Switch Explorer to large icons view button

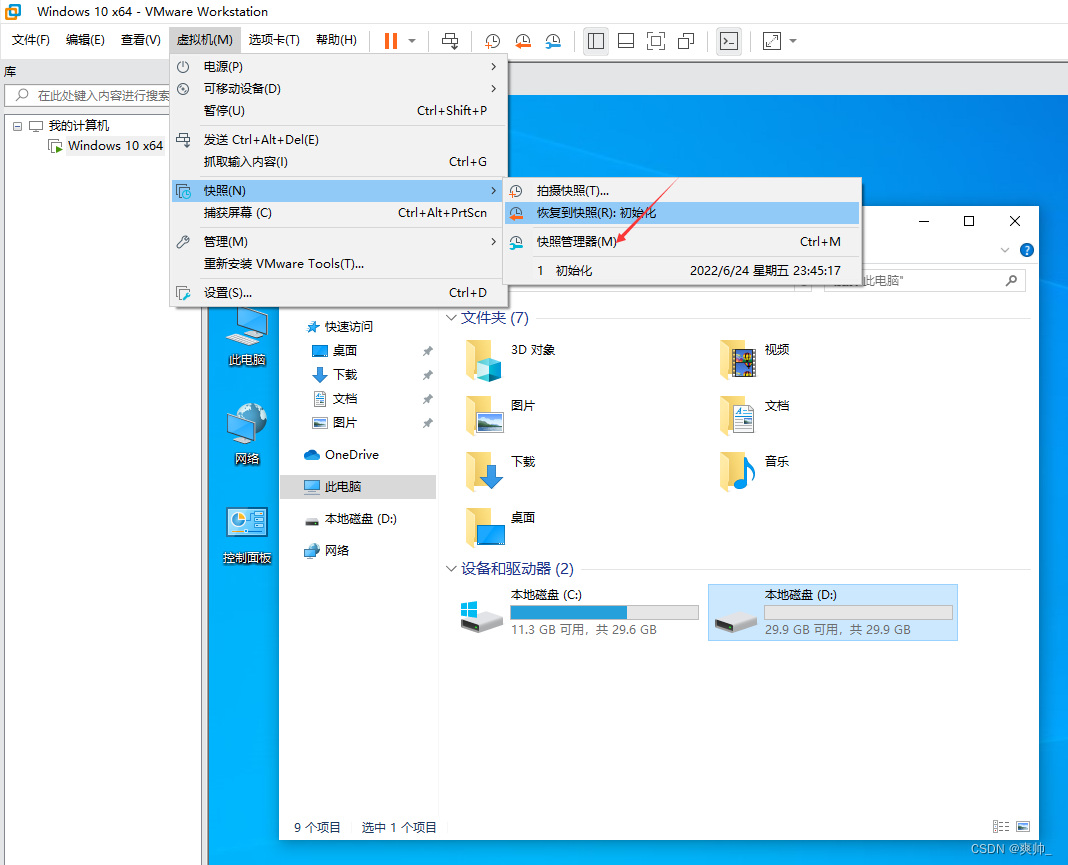[1023, 826]
